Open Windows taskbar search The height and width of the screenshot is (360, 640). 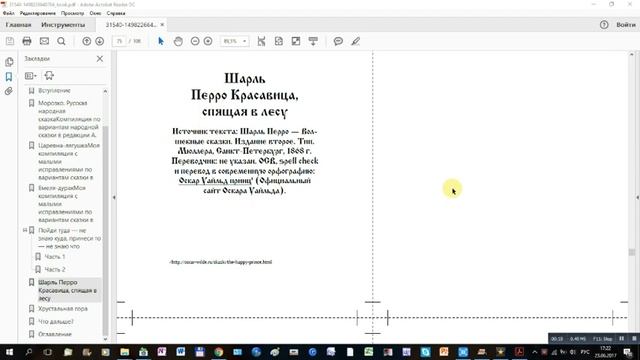pos(29,352)
